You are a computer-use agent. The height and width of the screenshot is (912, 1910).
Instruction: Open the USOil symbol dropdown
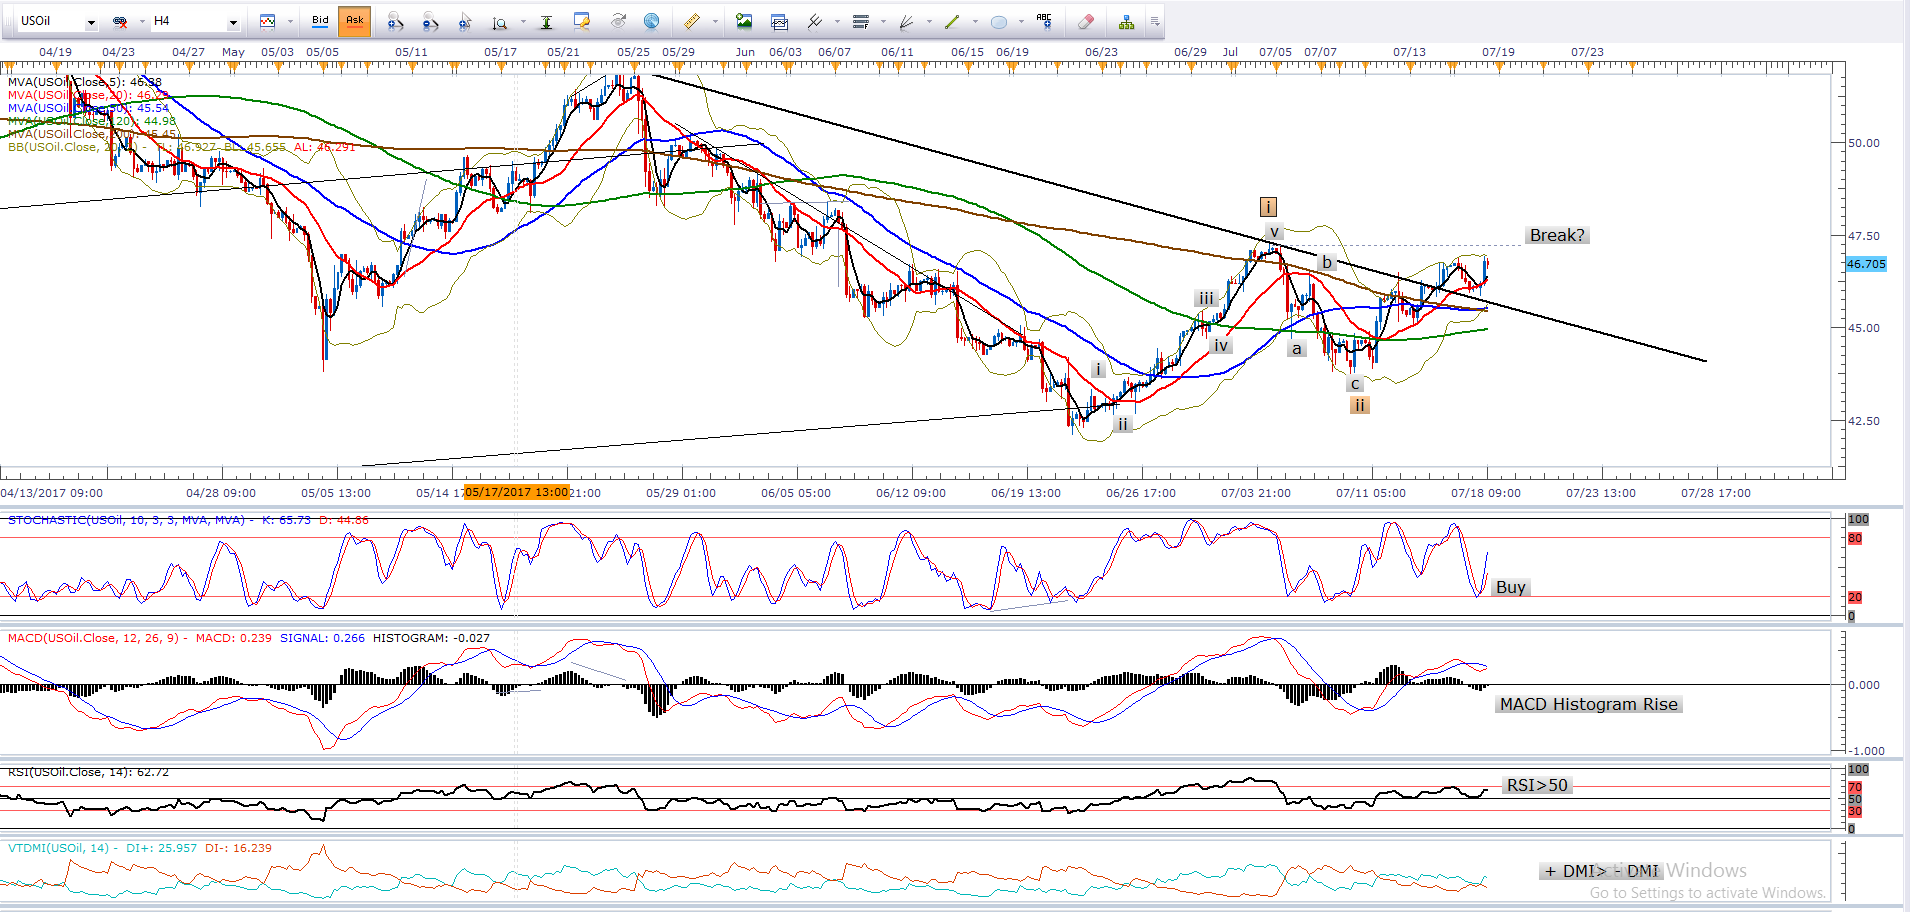click(91, 22)
